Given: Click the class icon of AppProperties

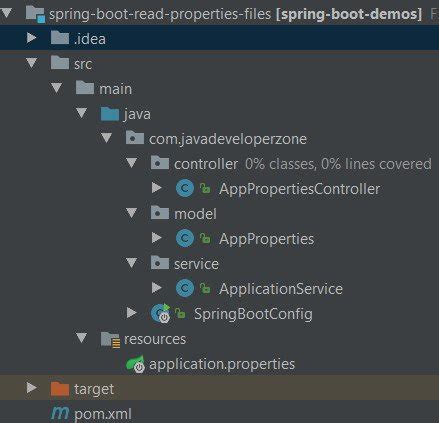Looking at the screenshot, I should point(185,238).
